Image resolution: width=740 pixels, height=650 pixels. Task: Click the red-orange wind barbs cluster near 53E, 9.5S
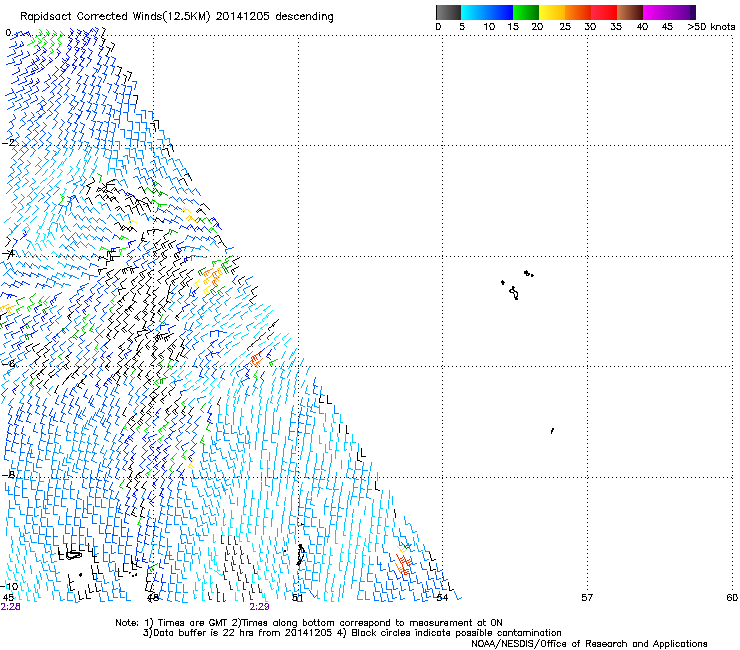pyautogui.click(x=404, y=564)
